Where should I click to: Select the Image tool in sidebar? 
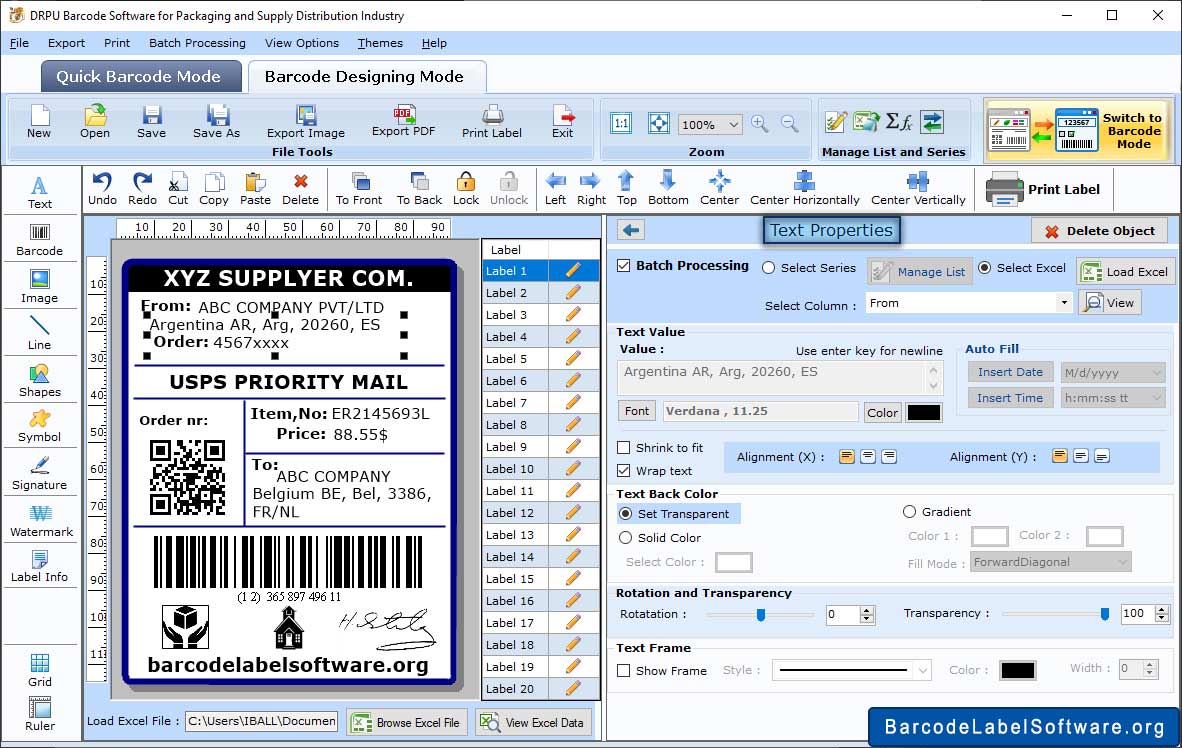(x=39, y=287)
